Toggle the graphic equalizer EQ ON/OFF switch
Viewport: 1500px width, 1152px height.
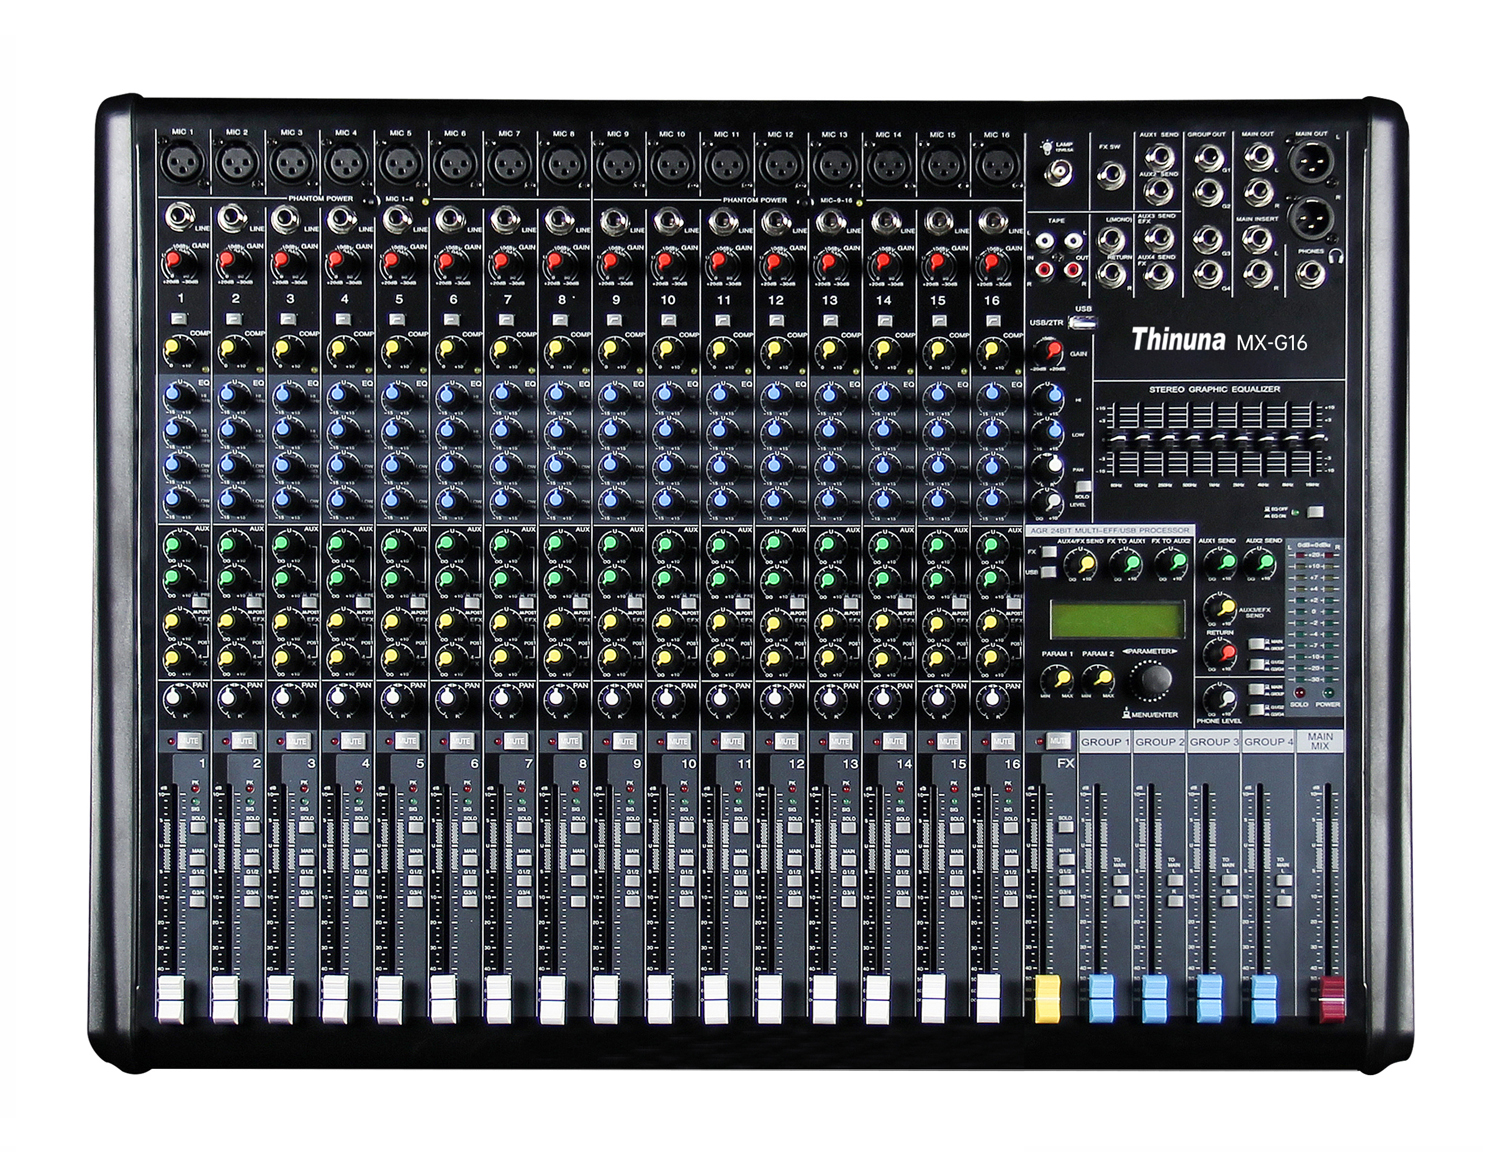tap(1315, 512)
